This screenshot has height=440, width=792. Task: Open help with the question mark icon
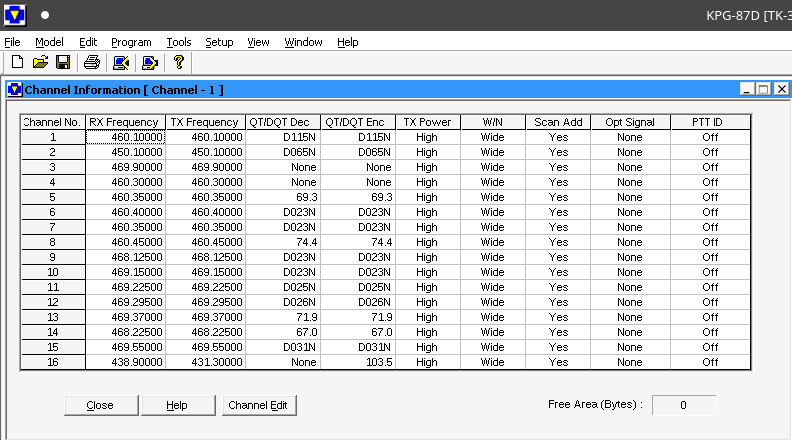pos(179,63)
